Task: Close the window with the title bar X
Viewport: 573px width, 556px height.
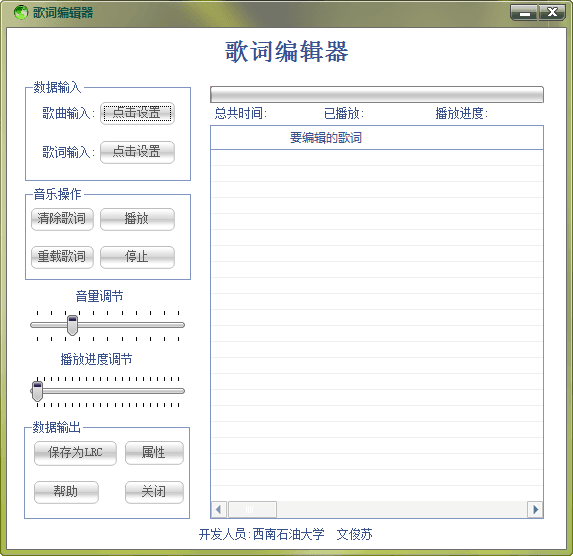Action: click(x=552, y=13)
